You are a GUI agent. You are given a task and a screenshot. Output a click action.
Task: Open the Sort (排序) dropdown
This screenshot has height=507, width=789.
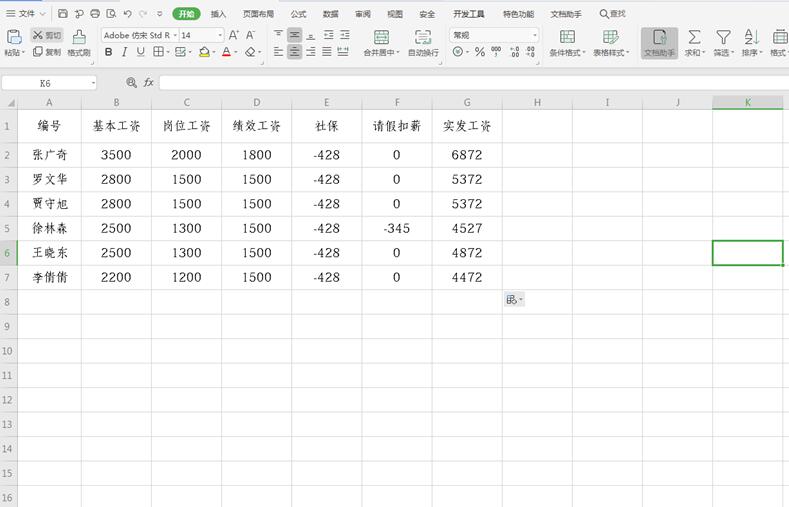tap(752, 52)
